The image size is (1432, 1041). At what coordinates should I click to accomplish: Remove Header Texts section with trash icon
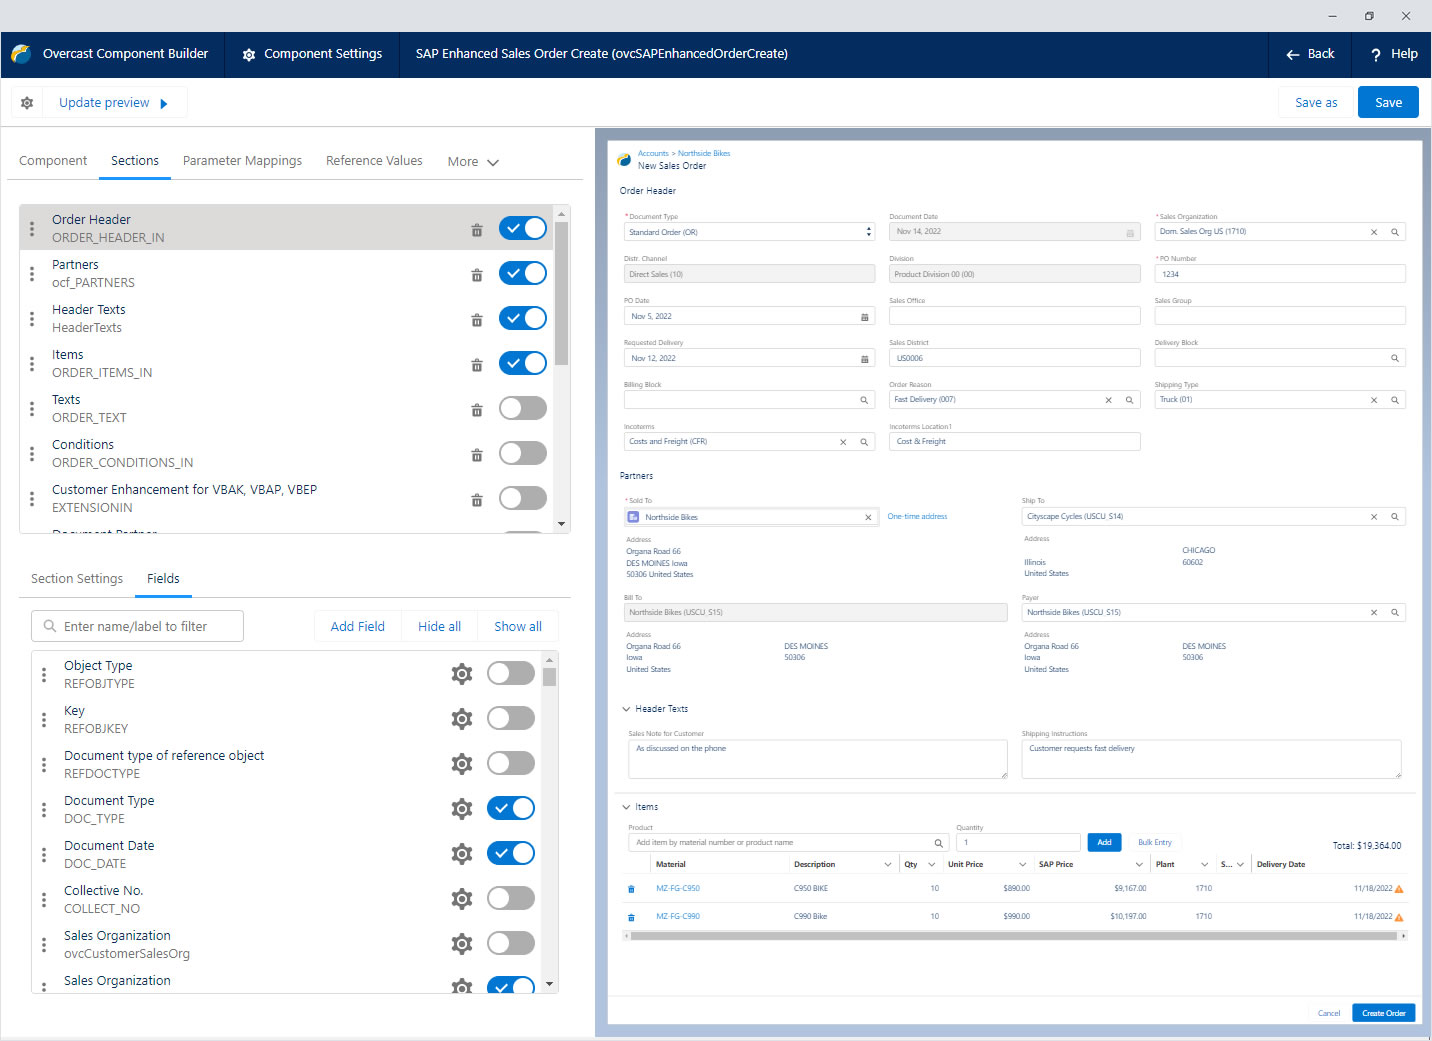(x=477, y=320)
